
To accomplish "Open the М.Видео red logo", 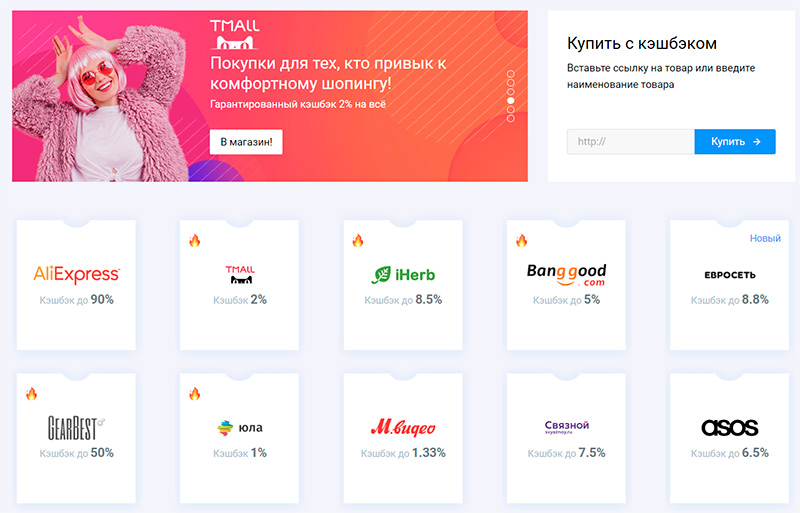I will coord(402,428).
